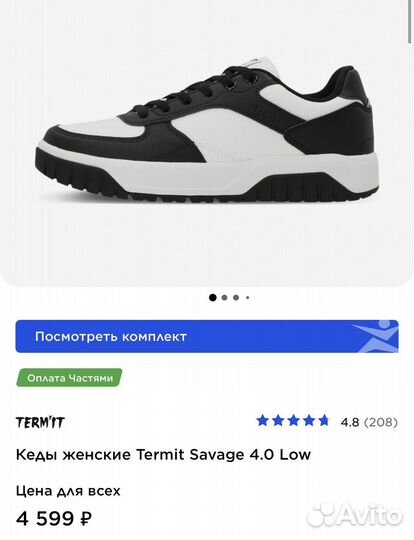Click the fifth partially filled star
This screenshot has width=414, height=540.
324,421
